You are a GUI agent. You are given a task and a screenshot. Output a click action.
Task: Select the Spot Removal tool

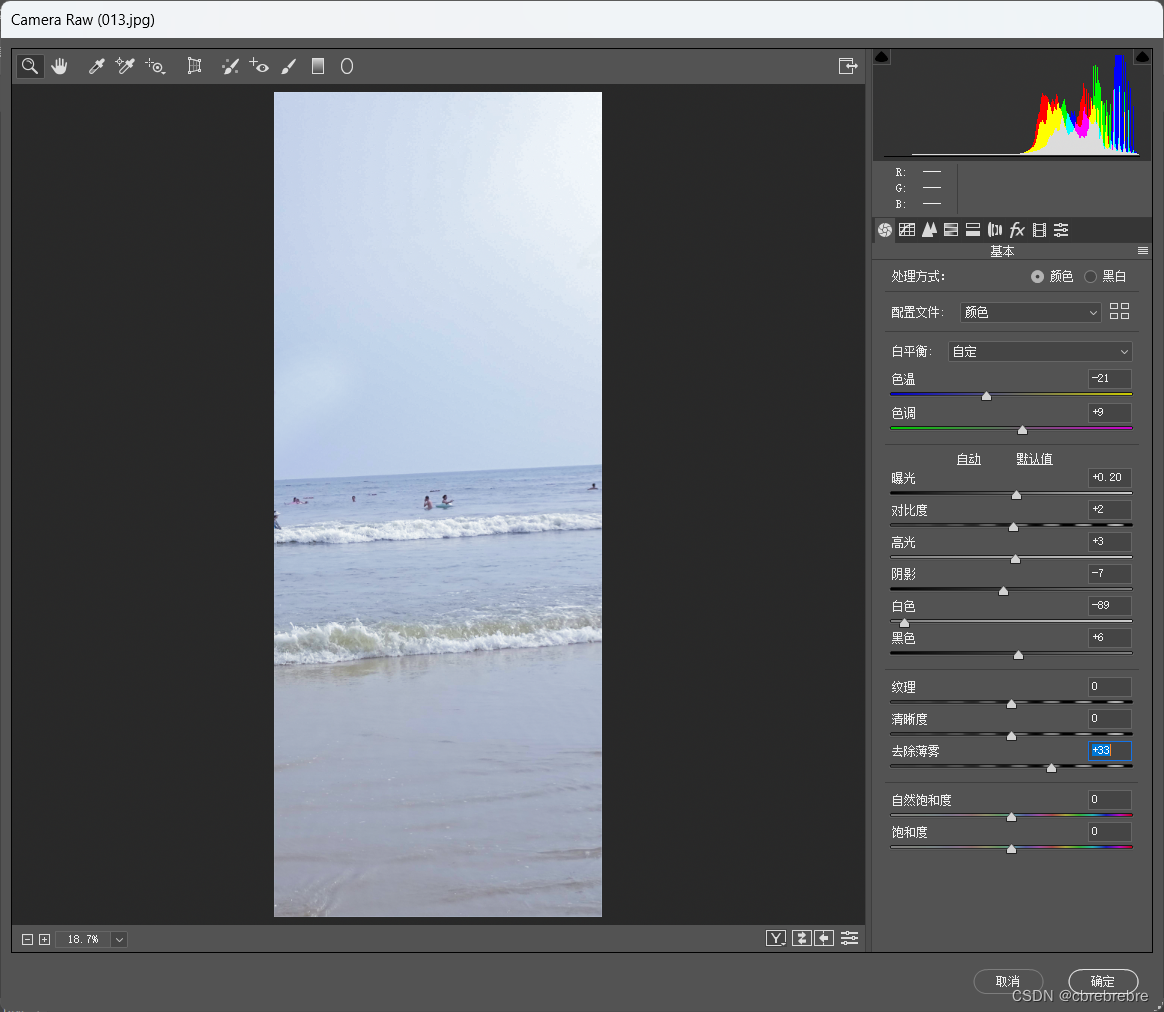(x=230, y=66)
